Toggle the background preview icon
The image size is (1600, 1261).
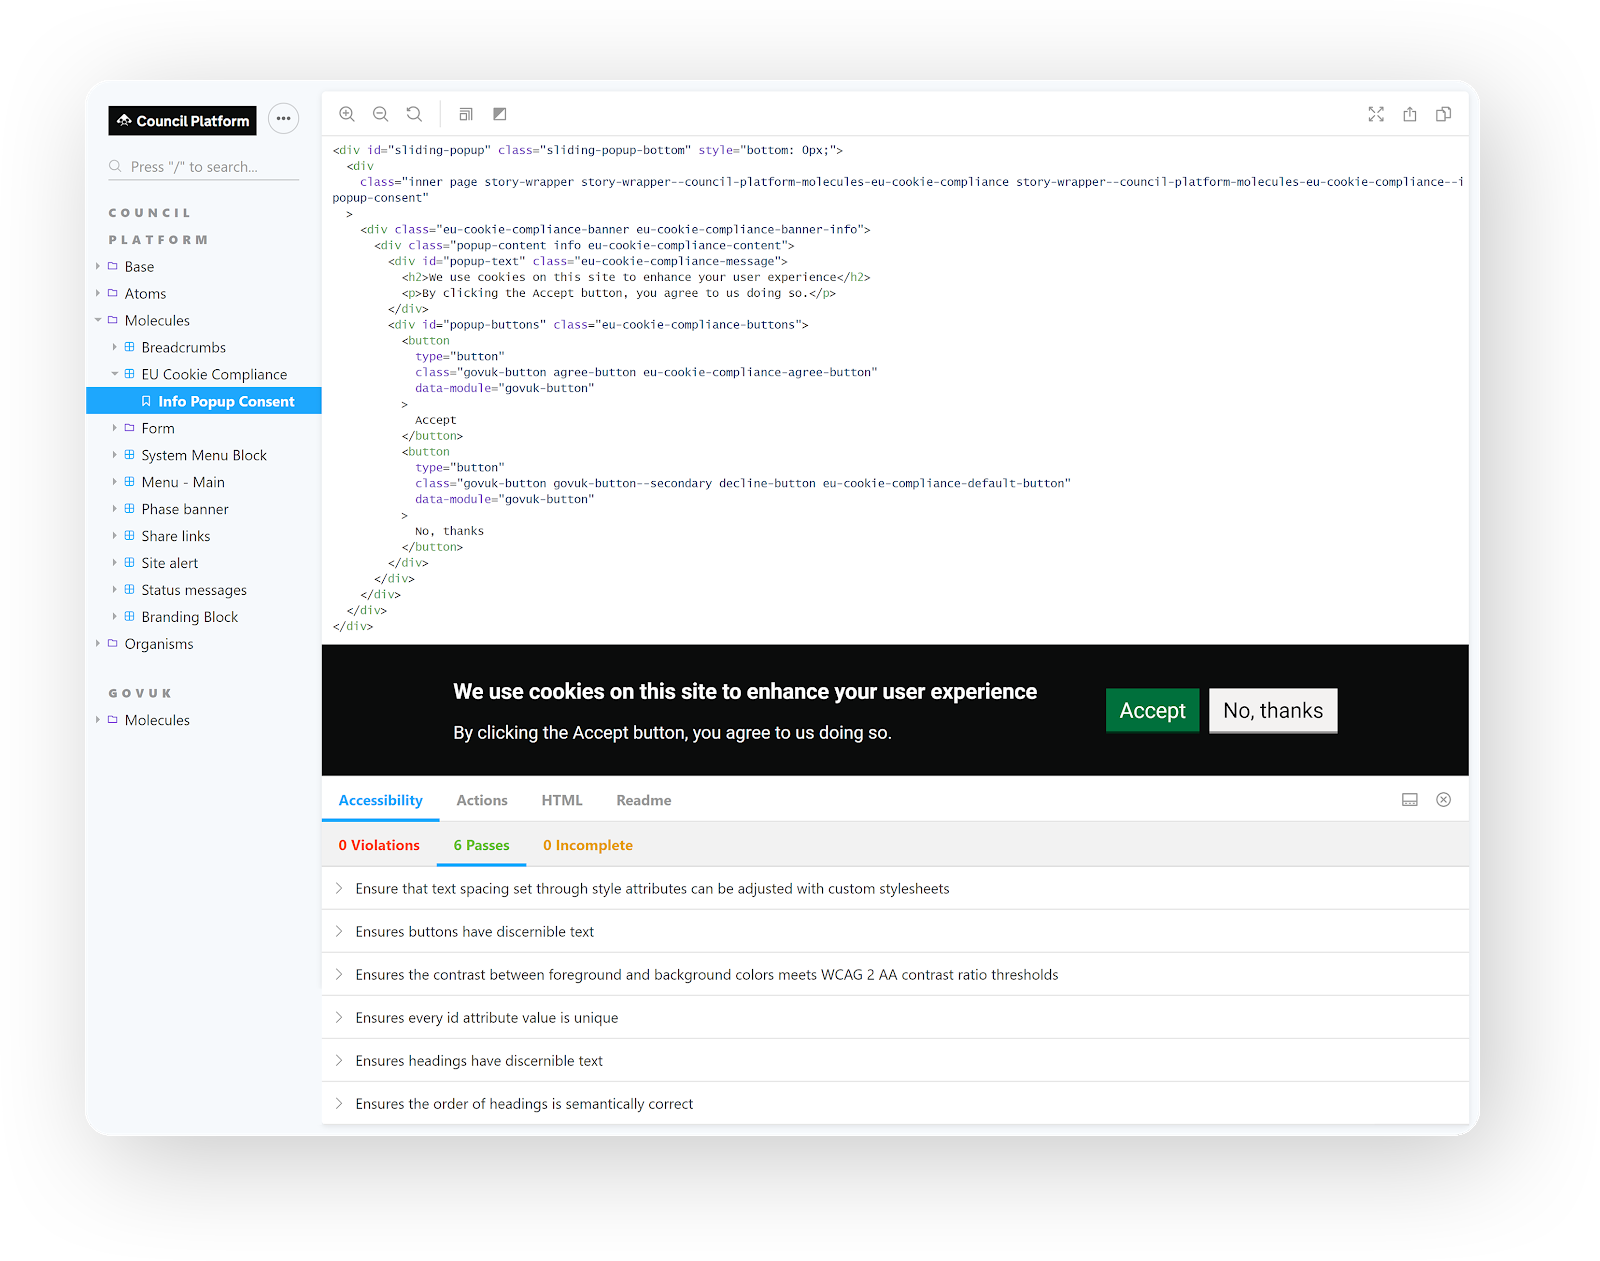(x=500, y=114)
